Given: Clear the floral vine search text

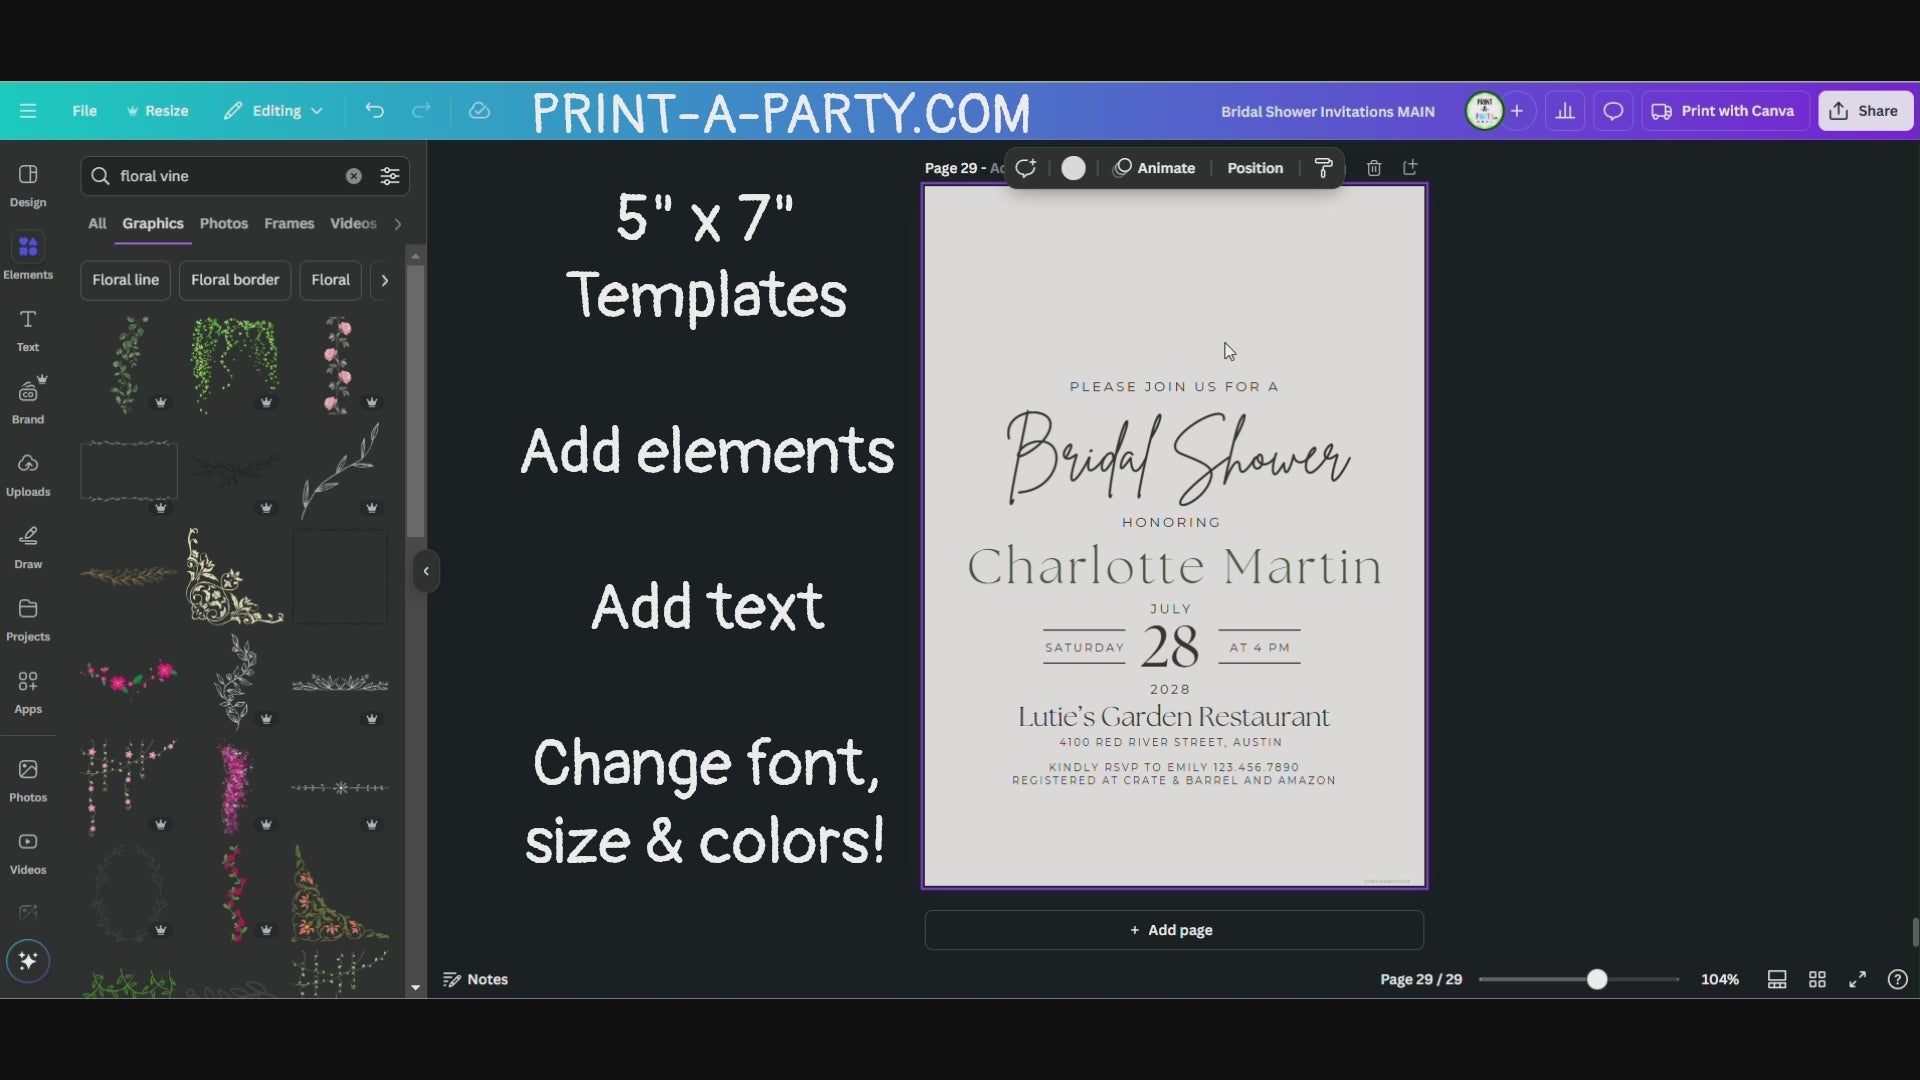Looking at the screenshot, I should point(354,176).
